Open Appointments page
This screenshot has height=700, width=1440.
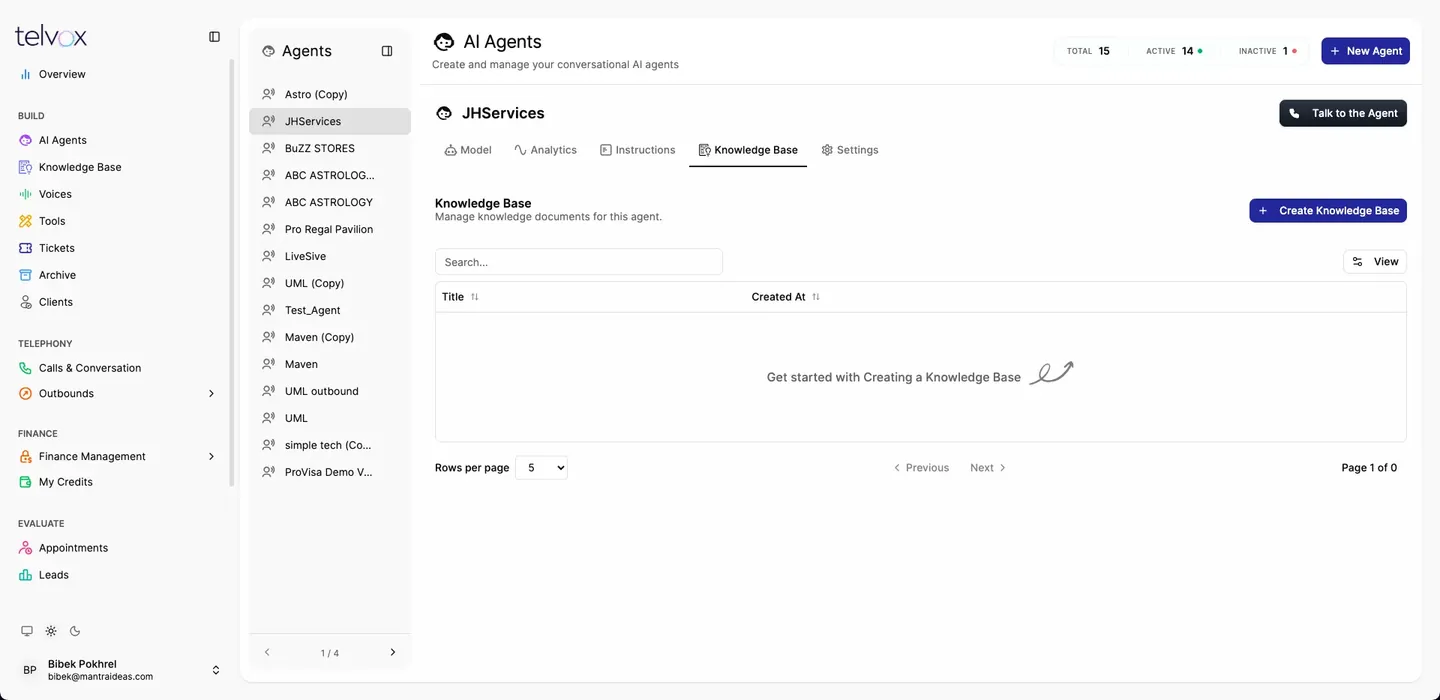point(73,548)
